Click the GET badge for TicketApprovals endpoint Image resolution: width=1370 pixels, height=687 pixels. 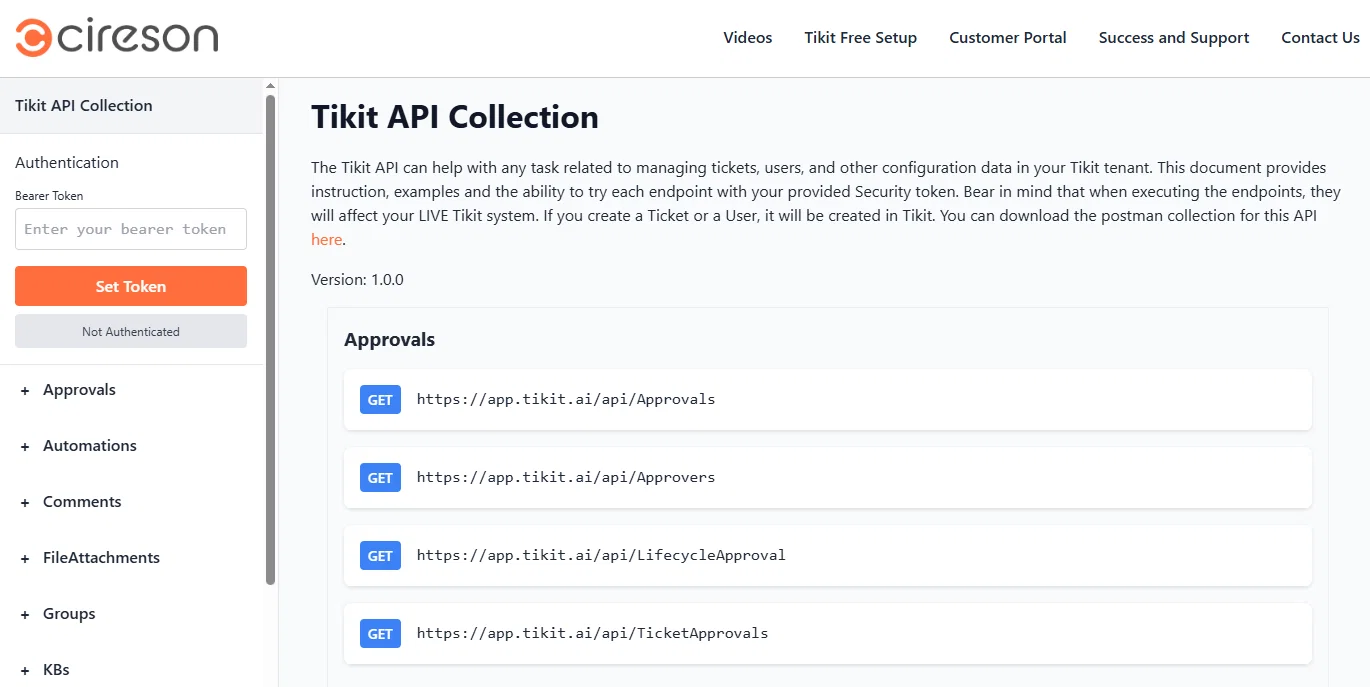pos(380,634)
